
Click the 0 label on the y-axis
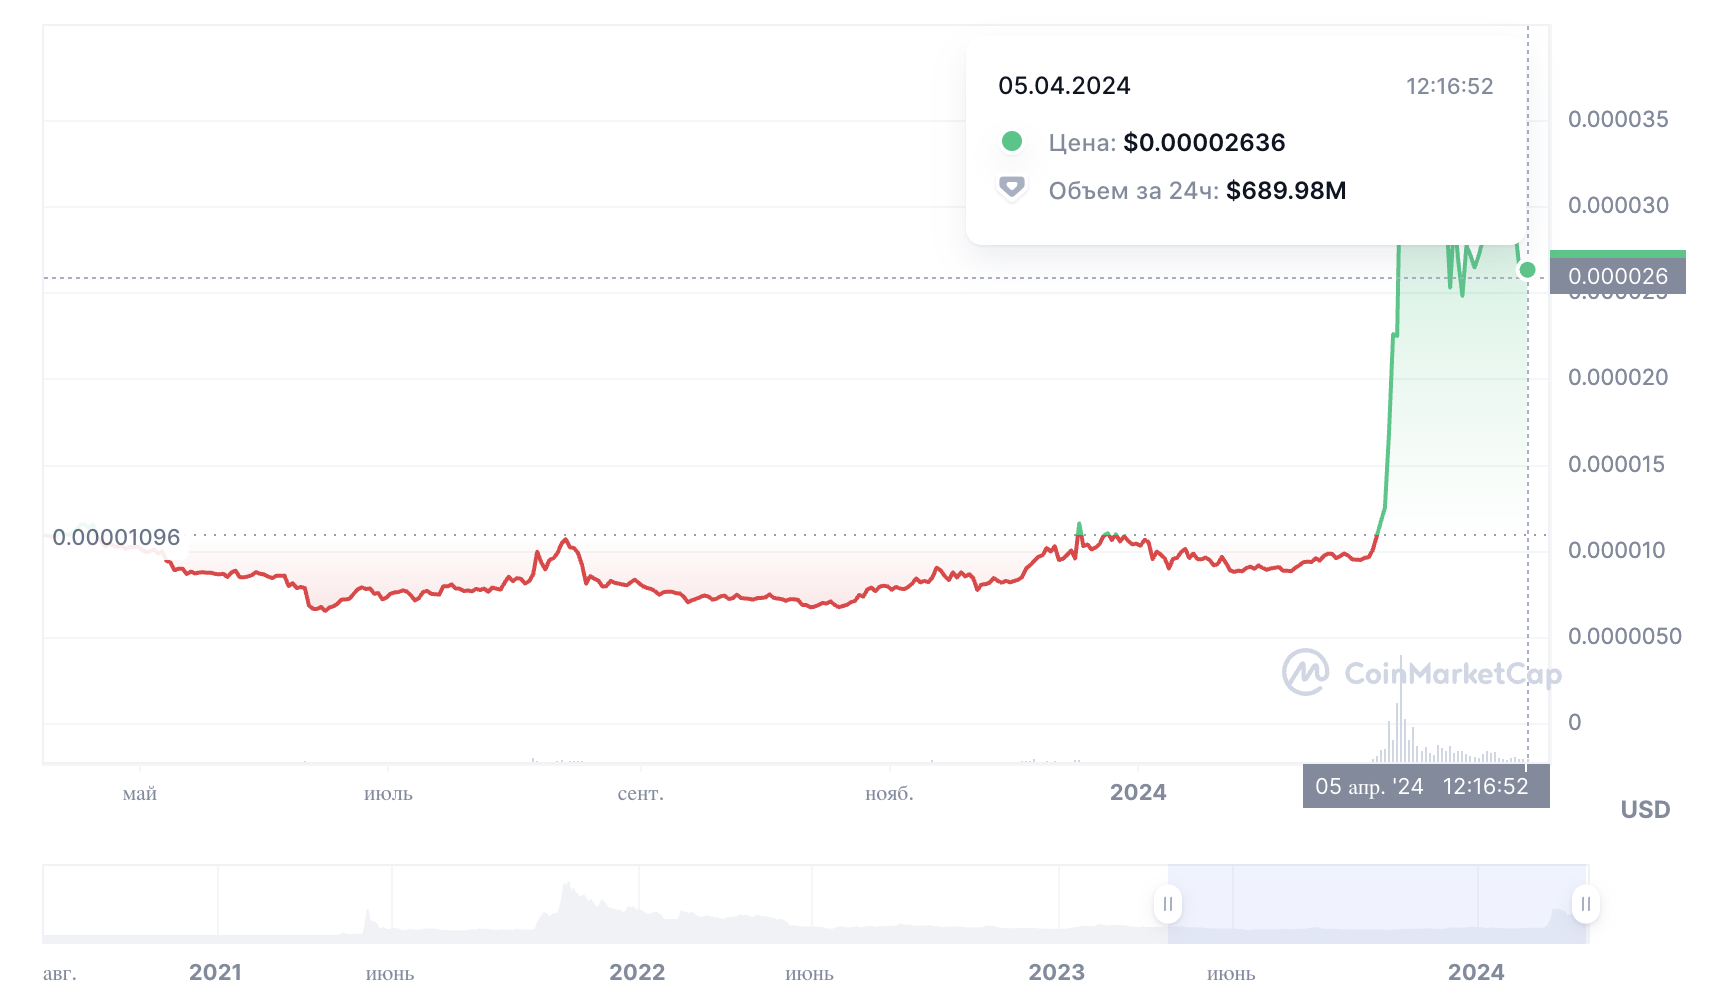tap(1574, 722)
